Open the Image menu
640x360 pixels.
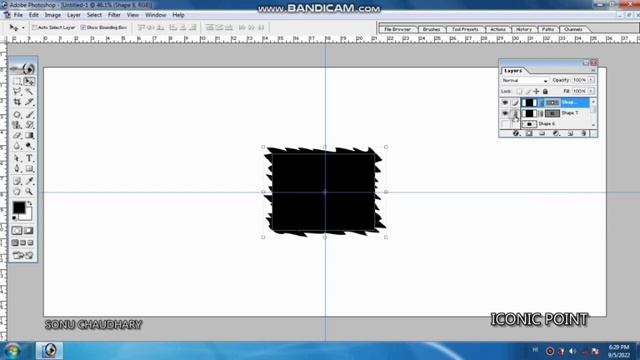[x=53, y=15]
